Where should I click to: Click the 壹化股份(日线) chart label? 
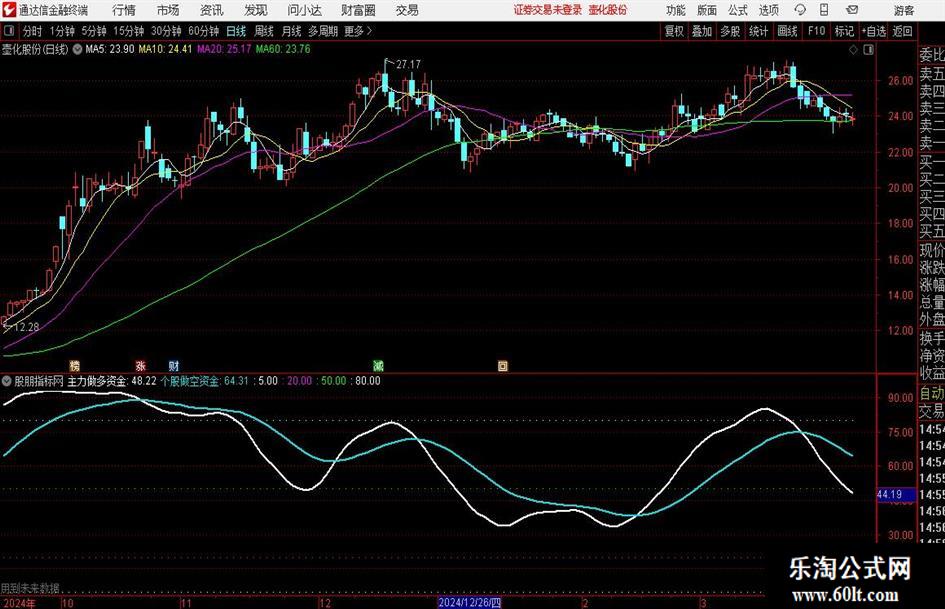[x=36, y=49]
